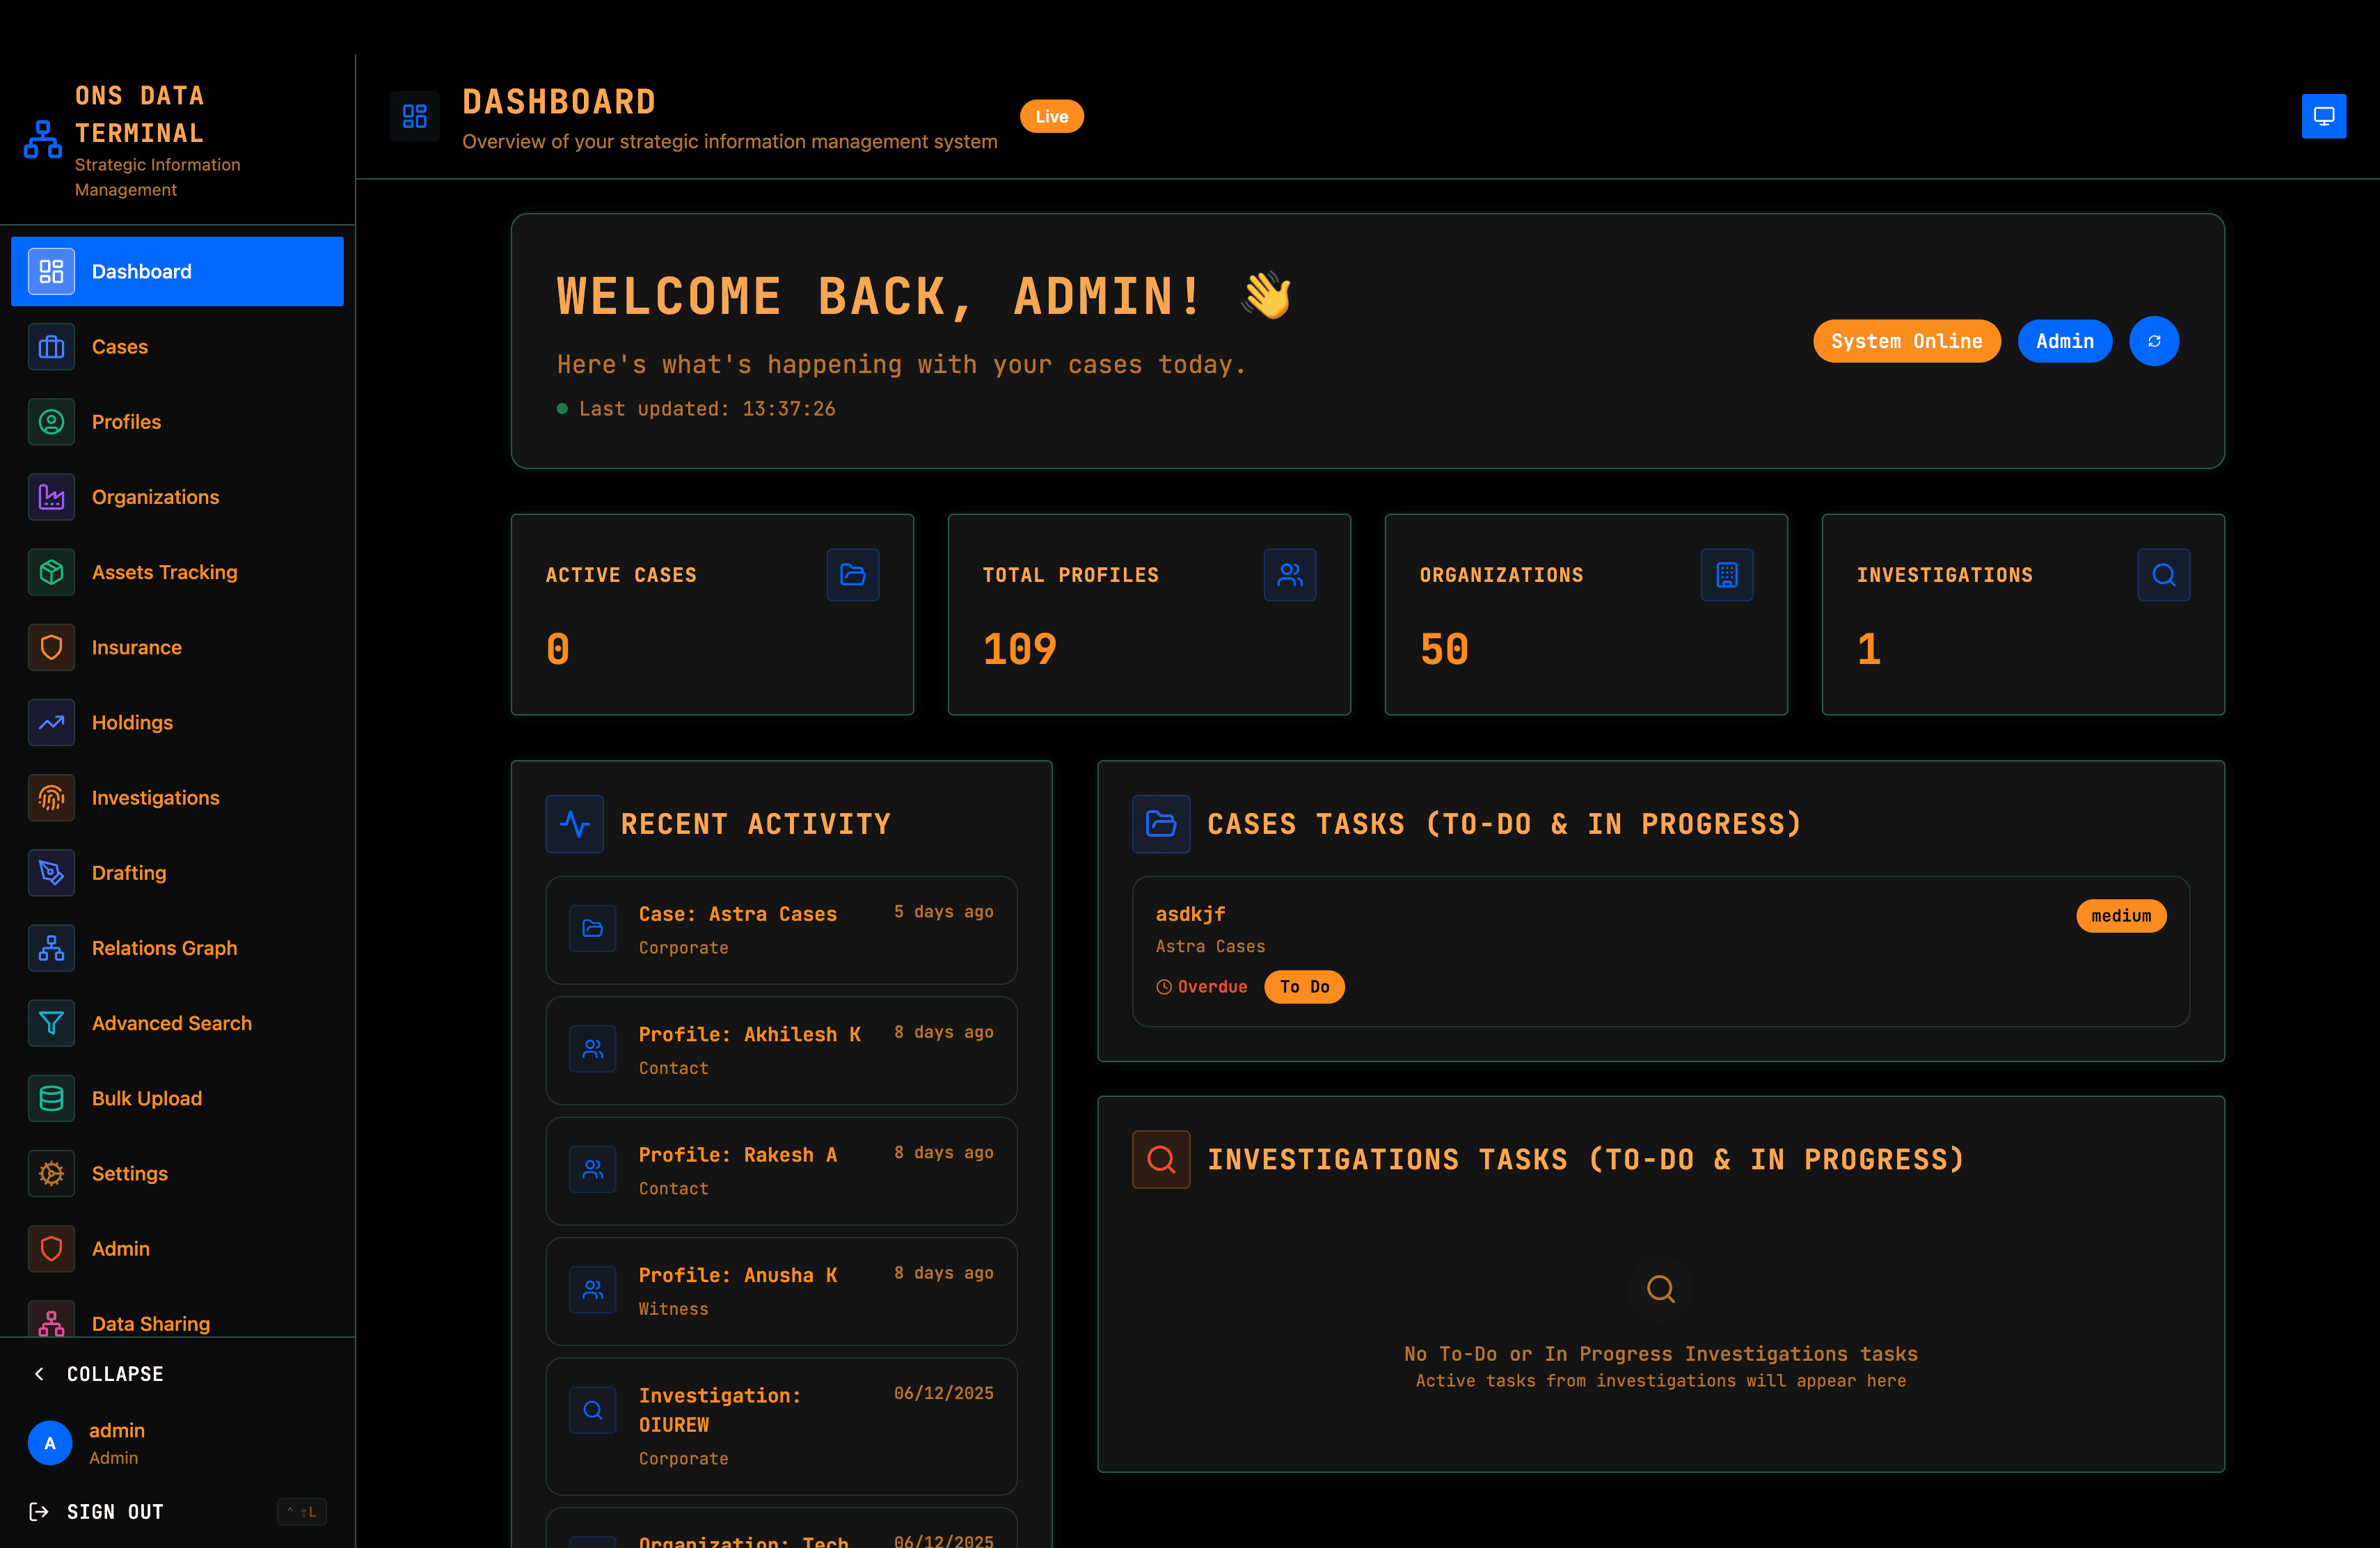Open the Cases menu item
The image size is (2380, 1548).
[177, 347]
